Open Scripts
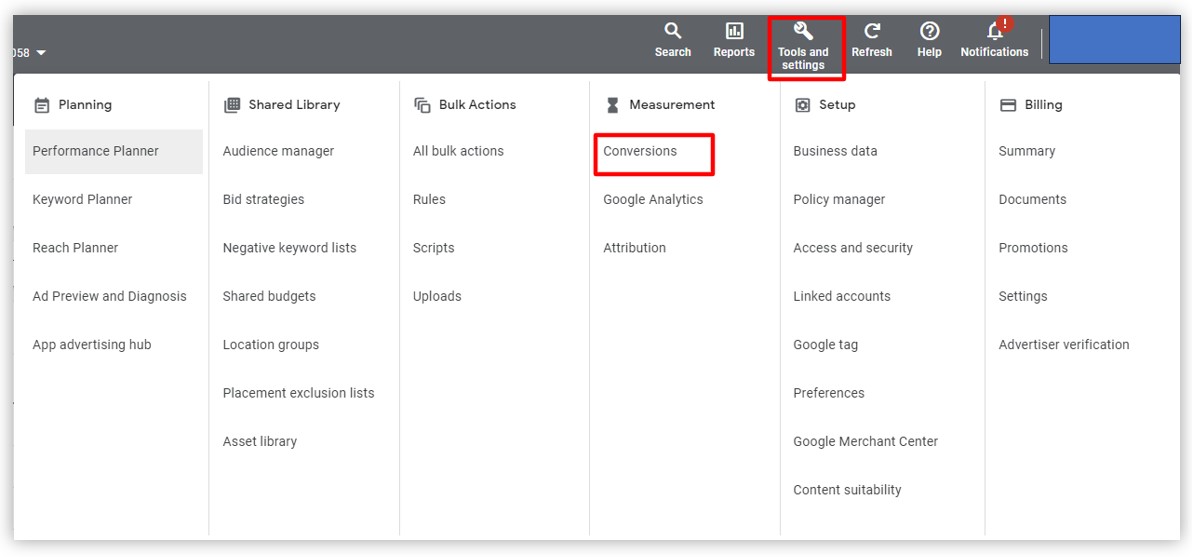The height and width of the screenshot is (557, 1192). (433, 248)
